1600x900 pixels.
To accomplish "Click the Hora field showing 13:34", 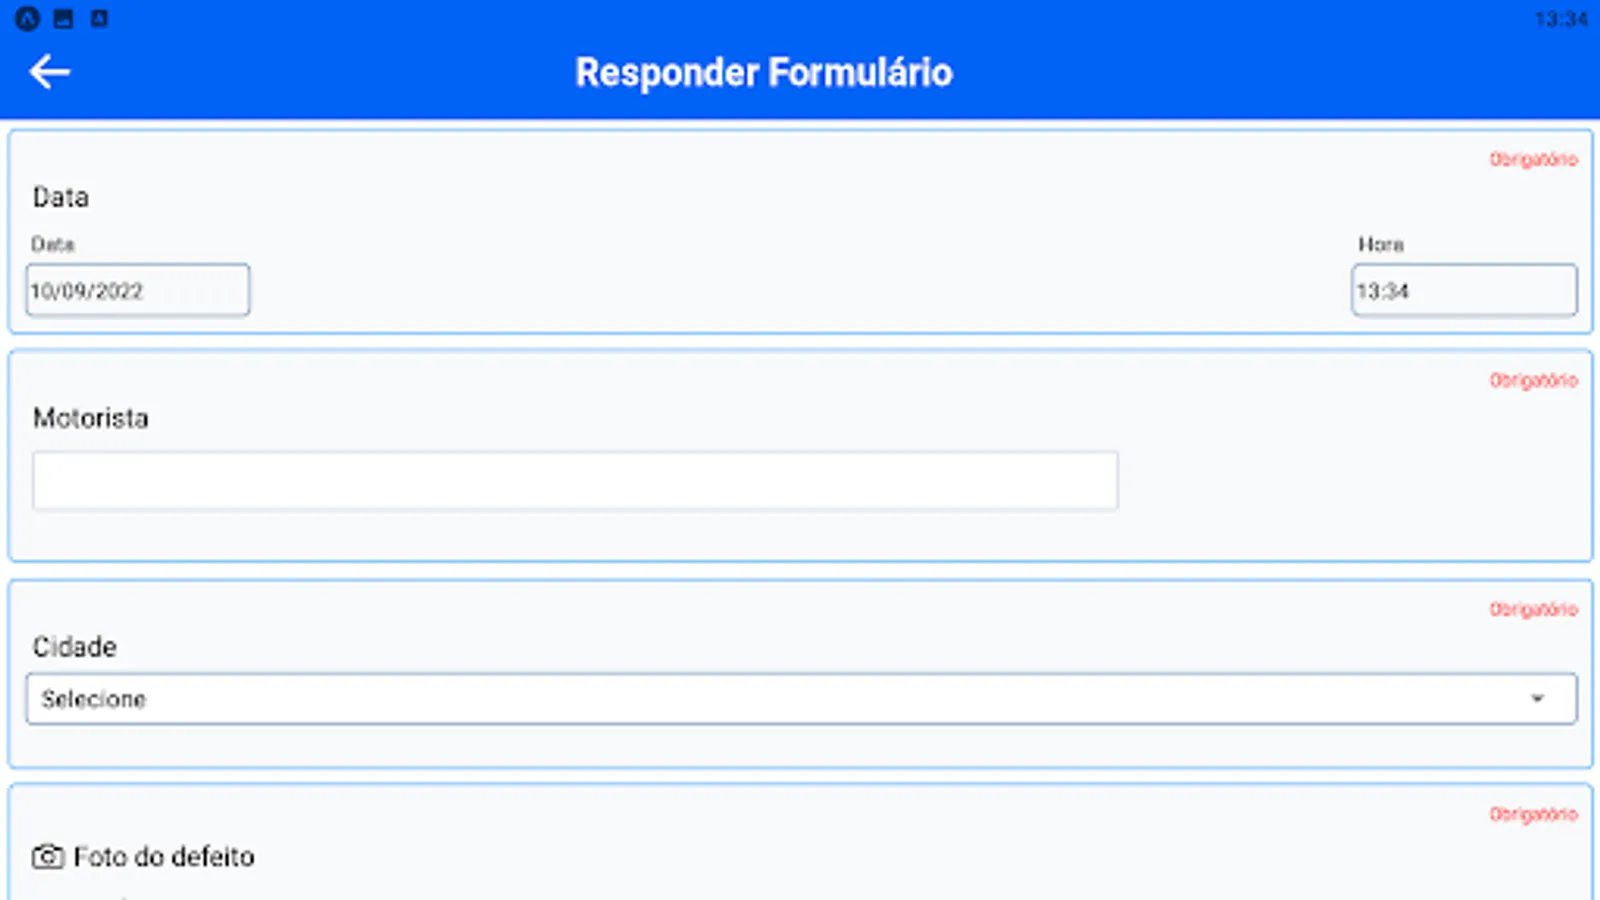I will [1463, 290].
